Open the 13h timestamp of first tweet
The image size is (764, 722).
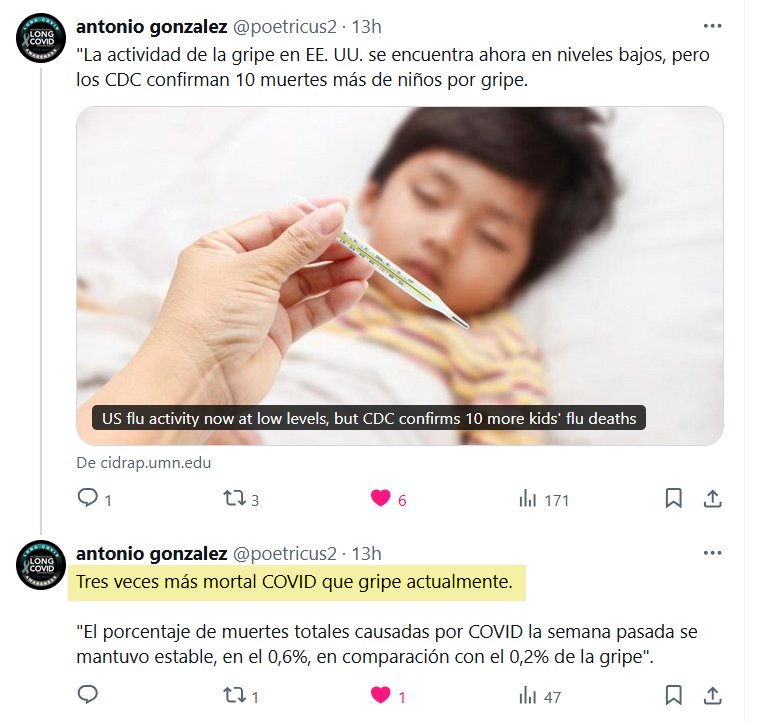point(366,26)
